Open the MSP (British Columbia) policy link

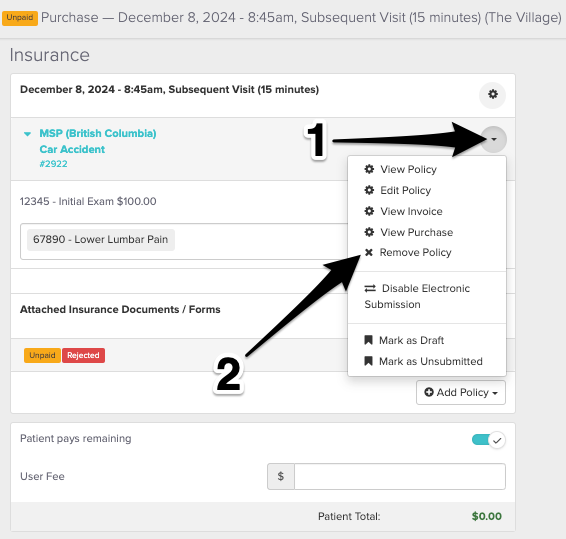coord(98,133)
